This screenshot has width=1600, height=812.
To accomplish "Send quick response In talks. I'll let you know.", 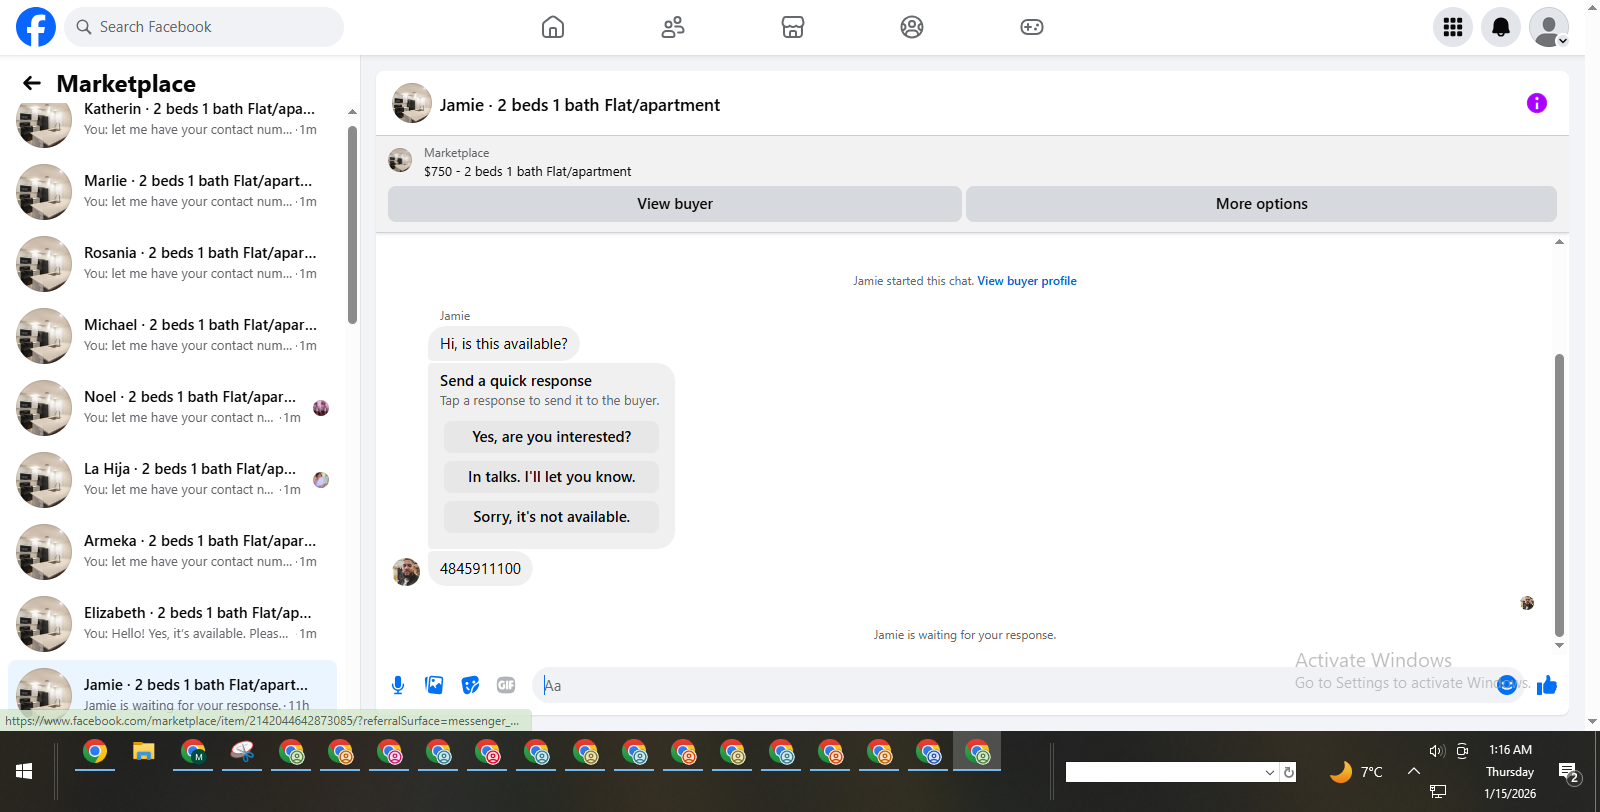I will (551, 477).
